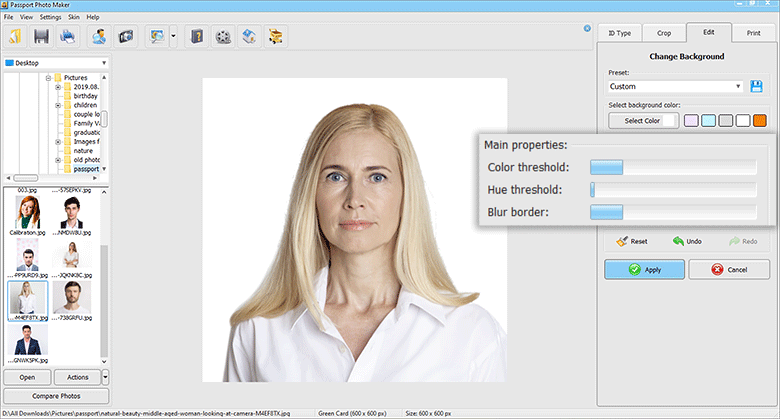Open the dropdown arrow beside picture zoom icon
The height and width of the screenshot is (419, 780).
173,36
